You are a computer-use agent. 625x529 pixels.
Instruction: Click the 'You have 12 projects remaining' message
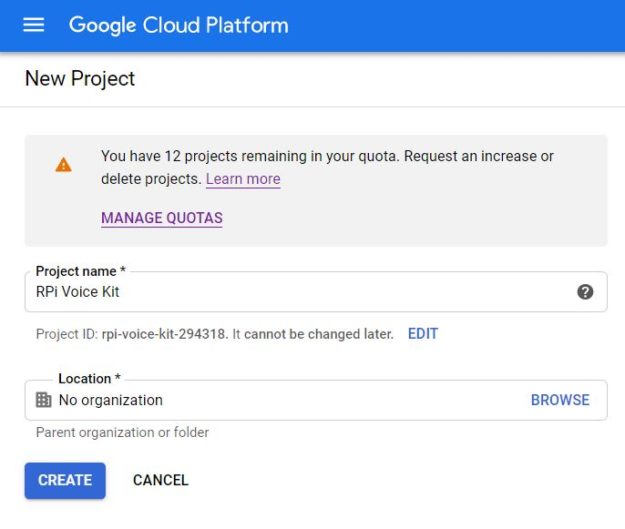(x=327, y=167)
